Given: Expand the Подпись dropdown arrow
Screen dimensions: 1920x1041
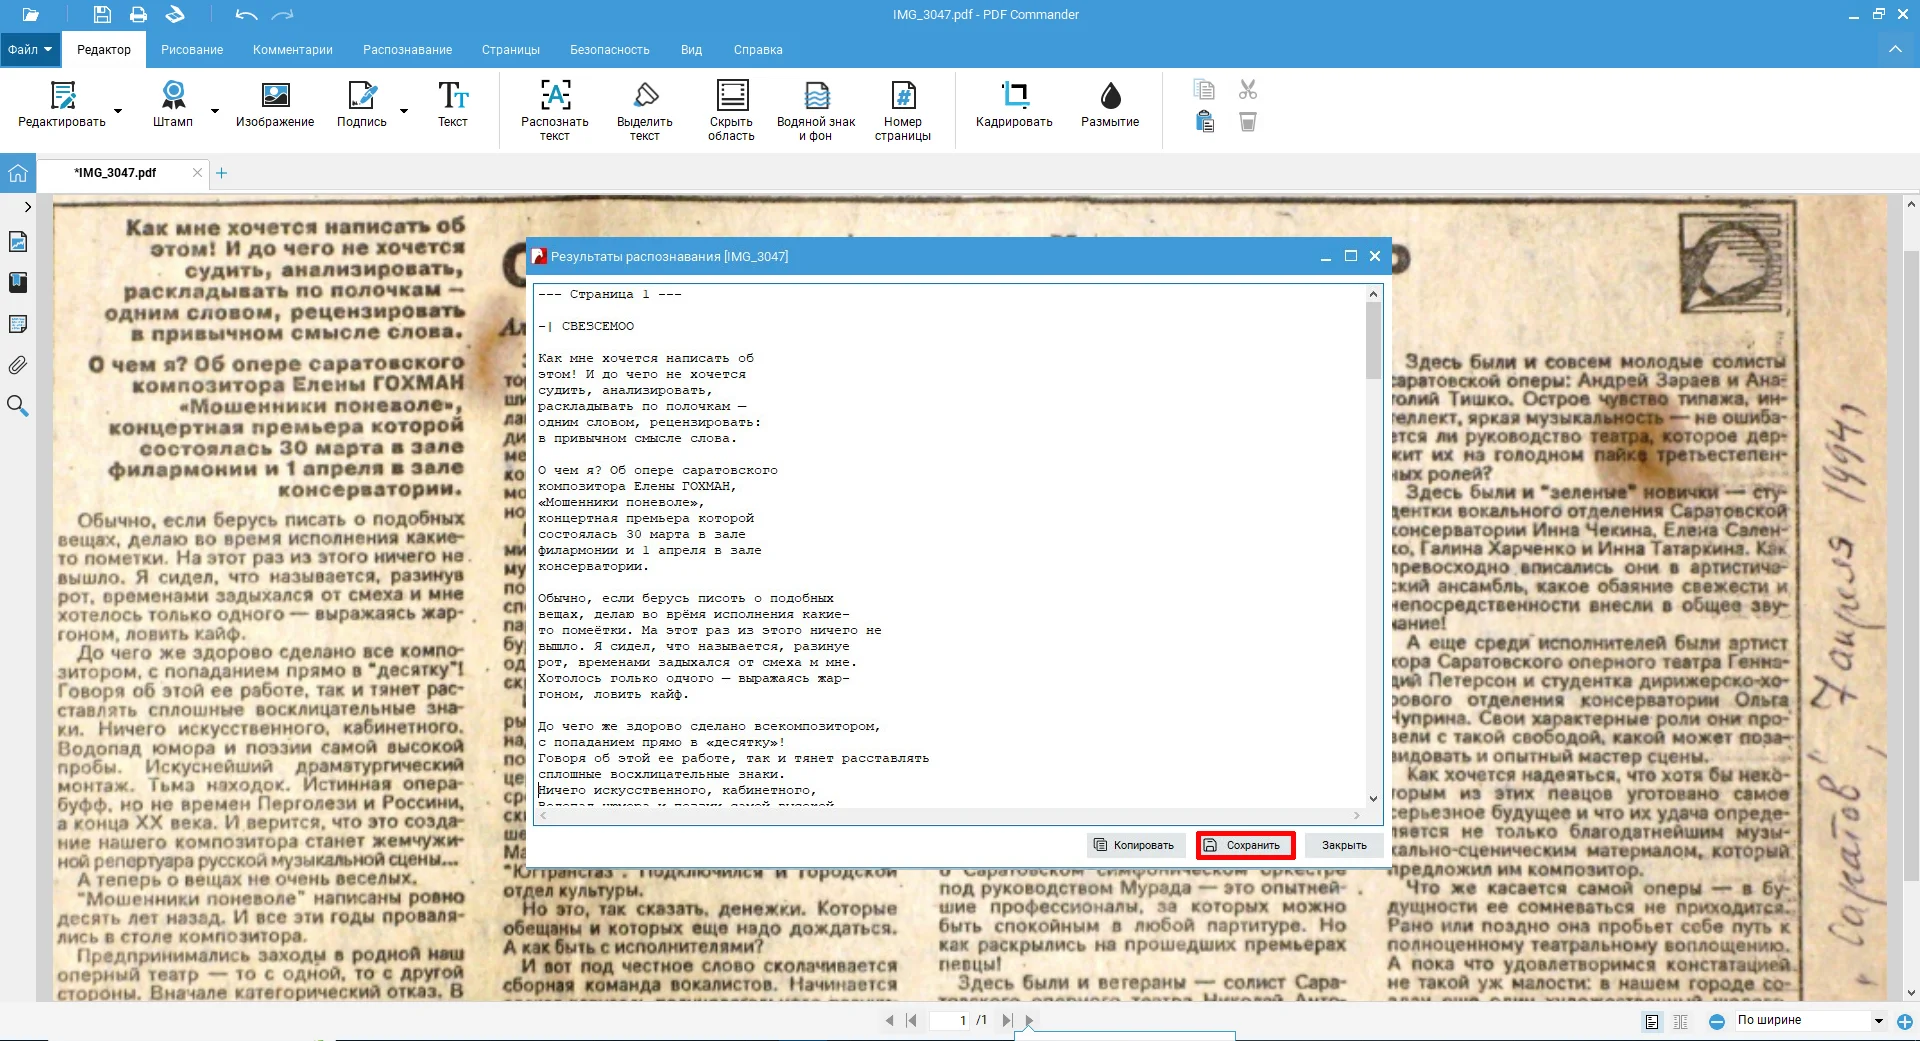Looking at the screenshot, I should point(404,110).
